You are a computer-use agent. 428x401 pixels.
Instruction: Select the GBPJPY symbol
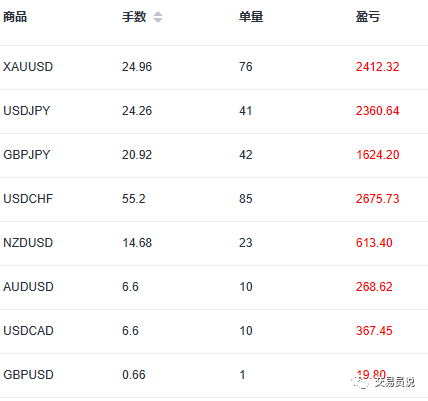click(27, 155)
